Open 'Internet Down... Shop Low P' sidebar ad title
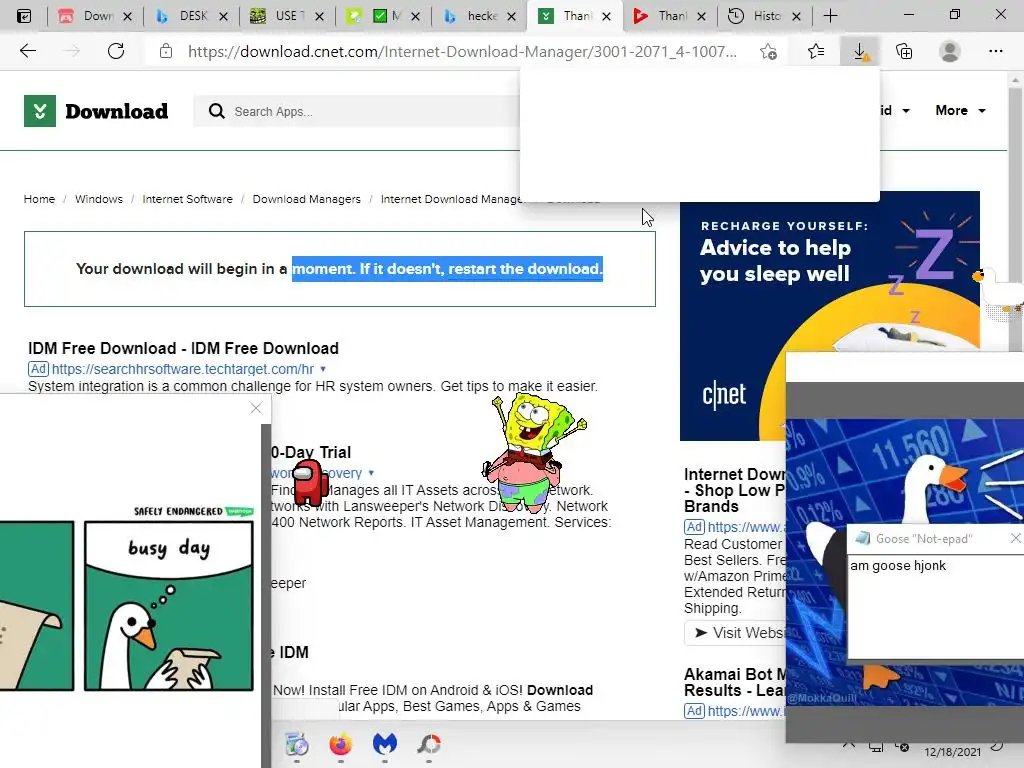 735,490
